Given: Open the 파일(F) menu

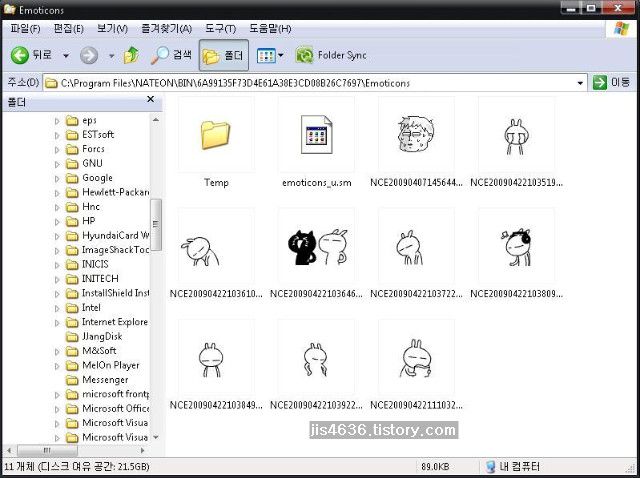Looking at the screenshot, I should (x=25, y=29).
